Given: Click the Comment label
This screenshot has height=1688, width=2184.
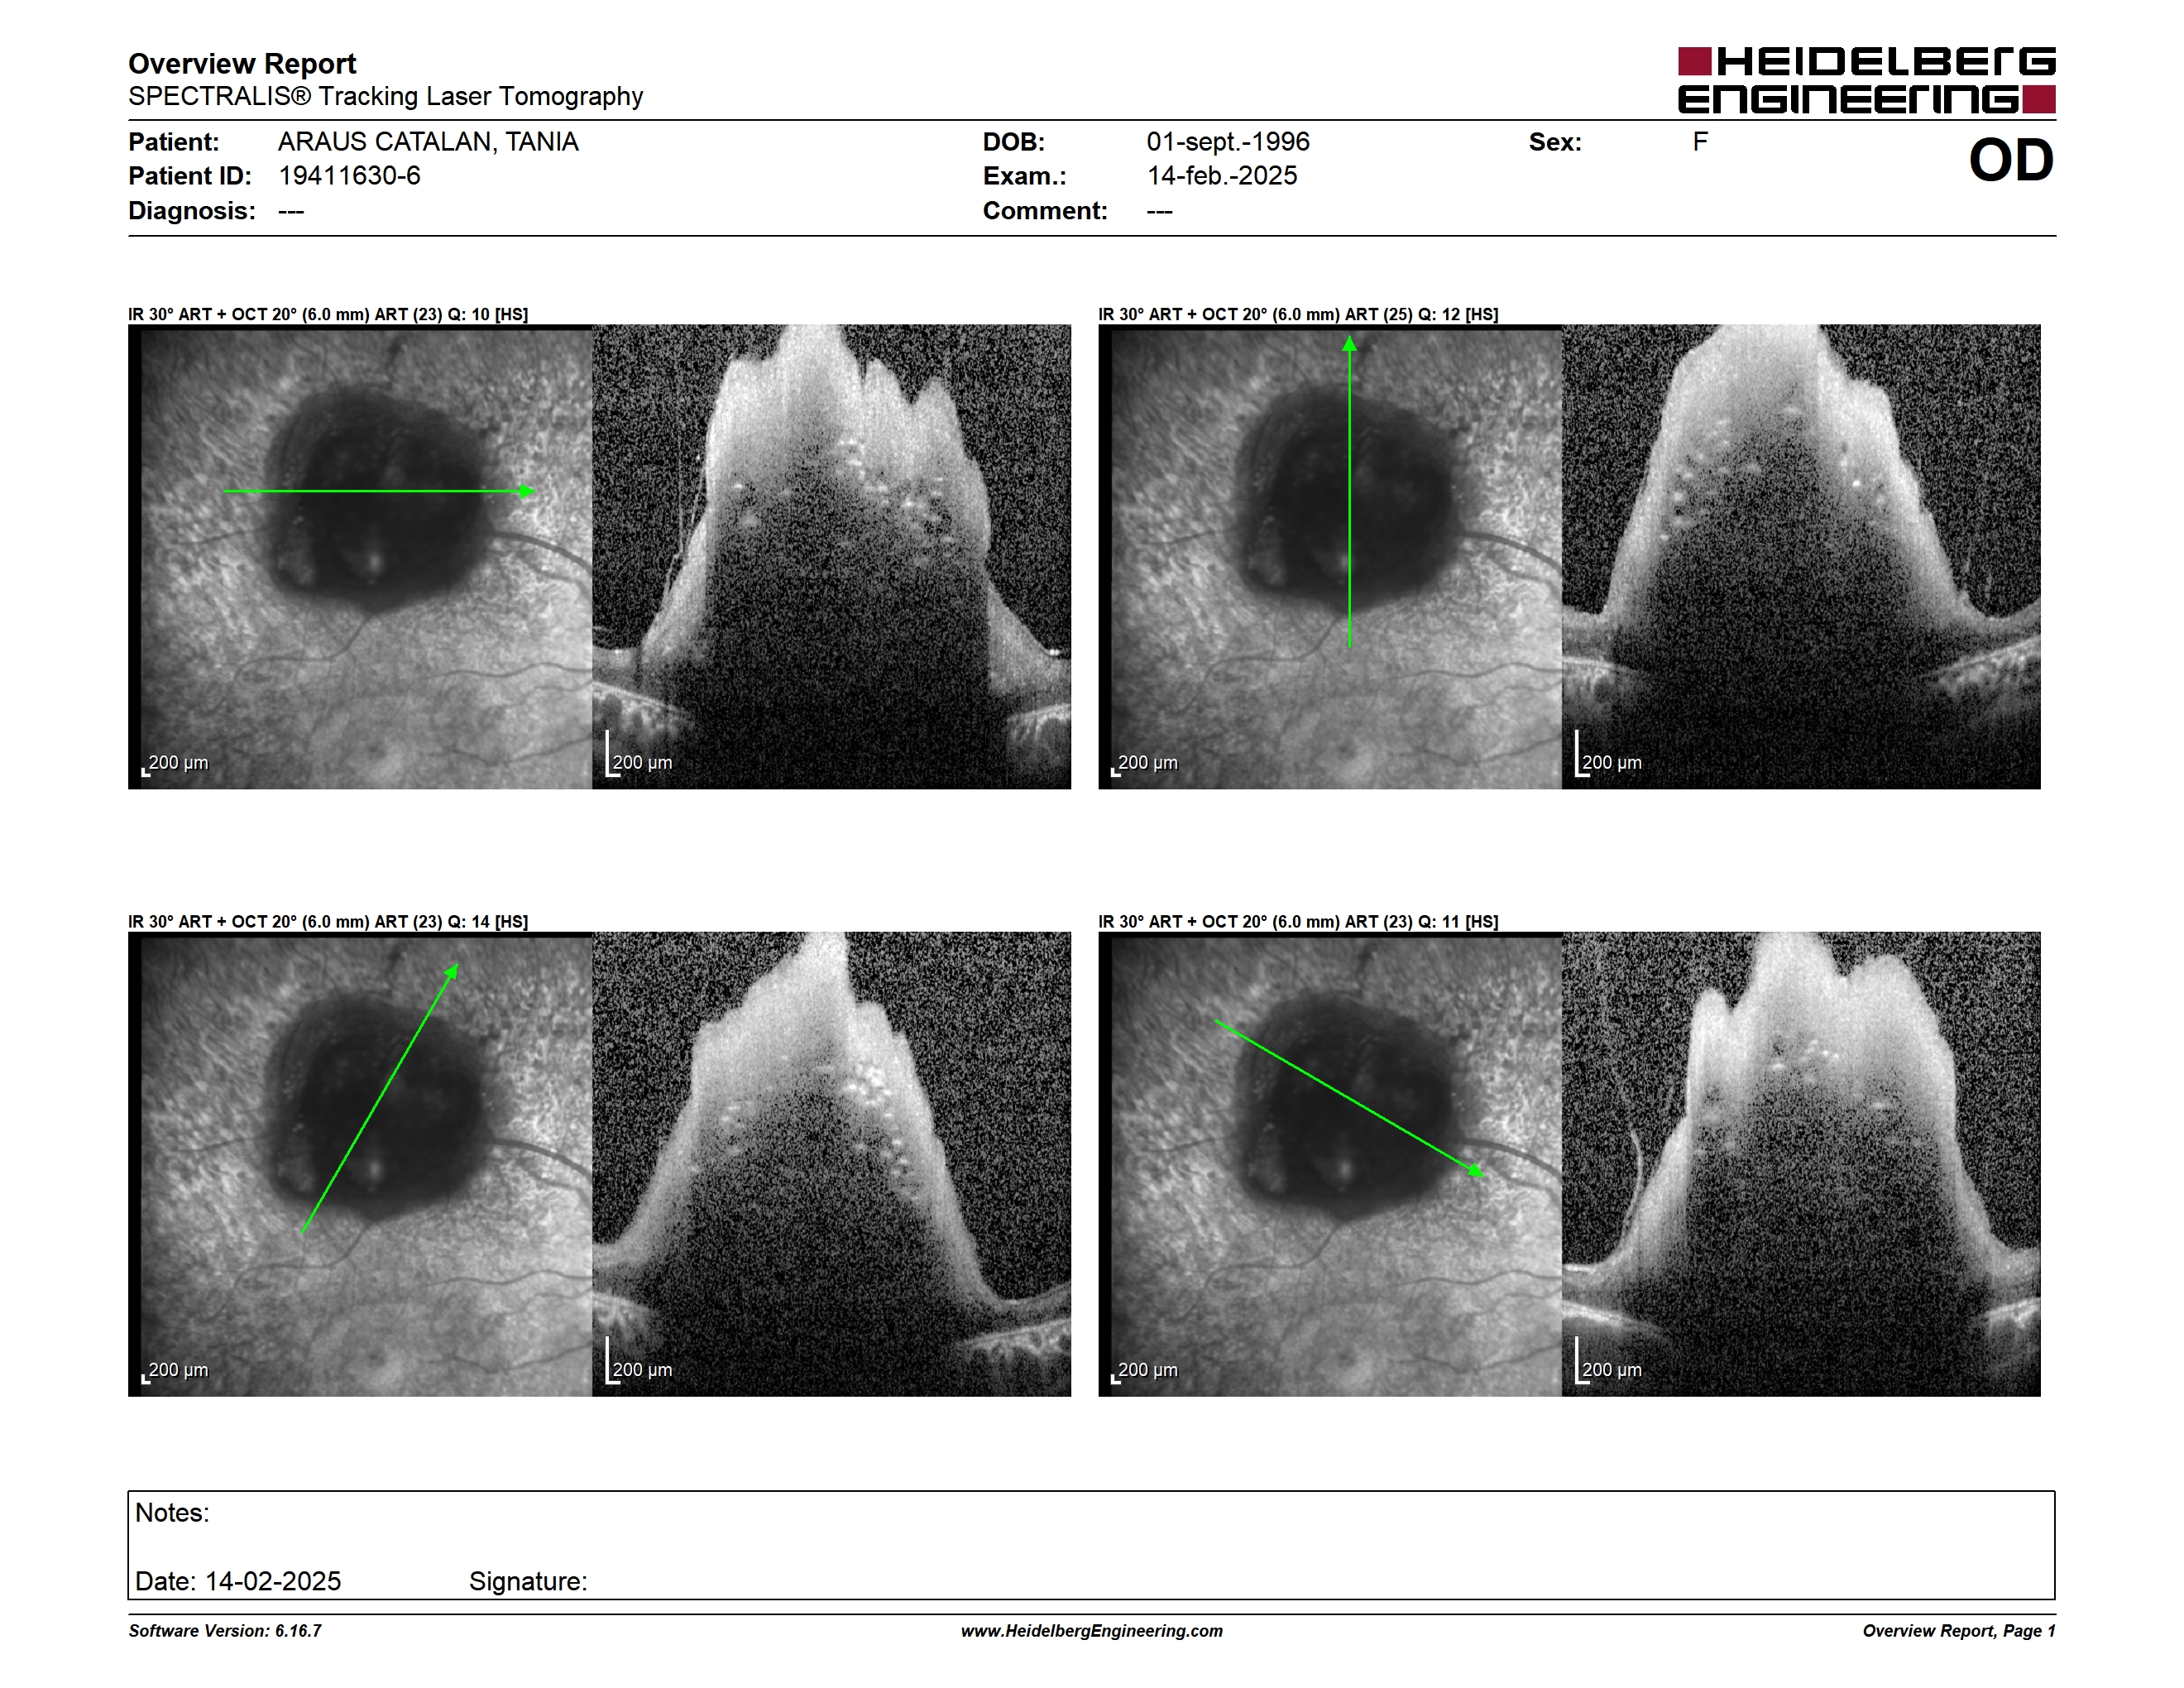Looking at the screenshot, I should (x=1045, y=211).
